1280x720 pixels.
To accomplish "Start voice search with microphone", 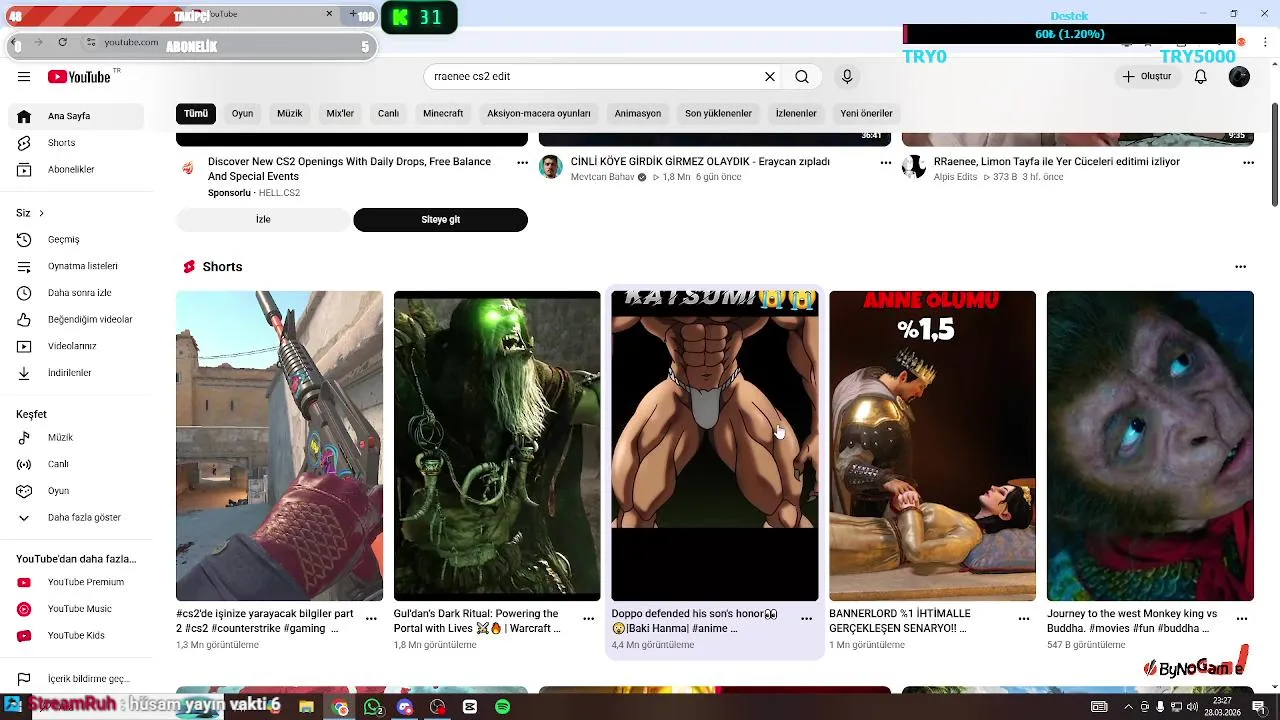I will 847,77.
